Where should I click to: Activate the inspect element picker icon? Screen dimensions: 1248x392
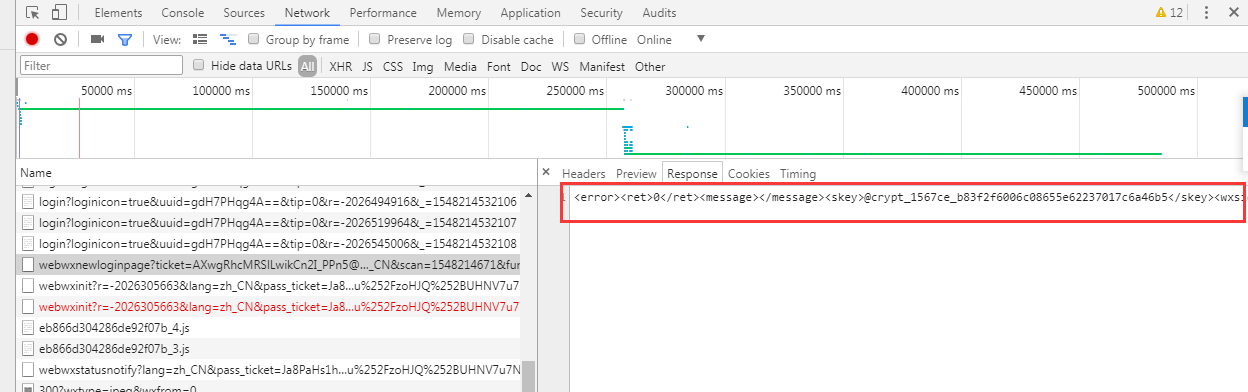point(33,13)
